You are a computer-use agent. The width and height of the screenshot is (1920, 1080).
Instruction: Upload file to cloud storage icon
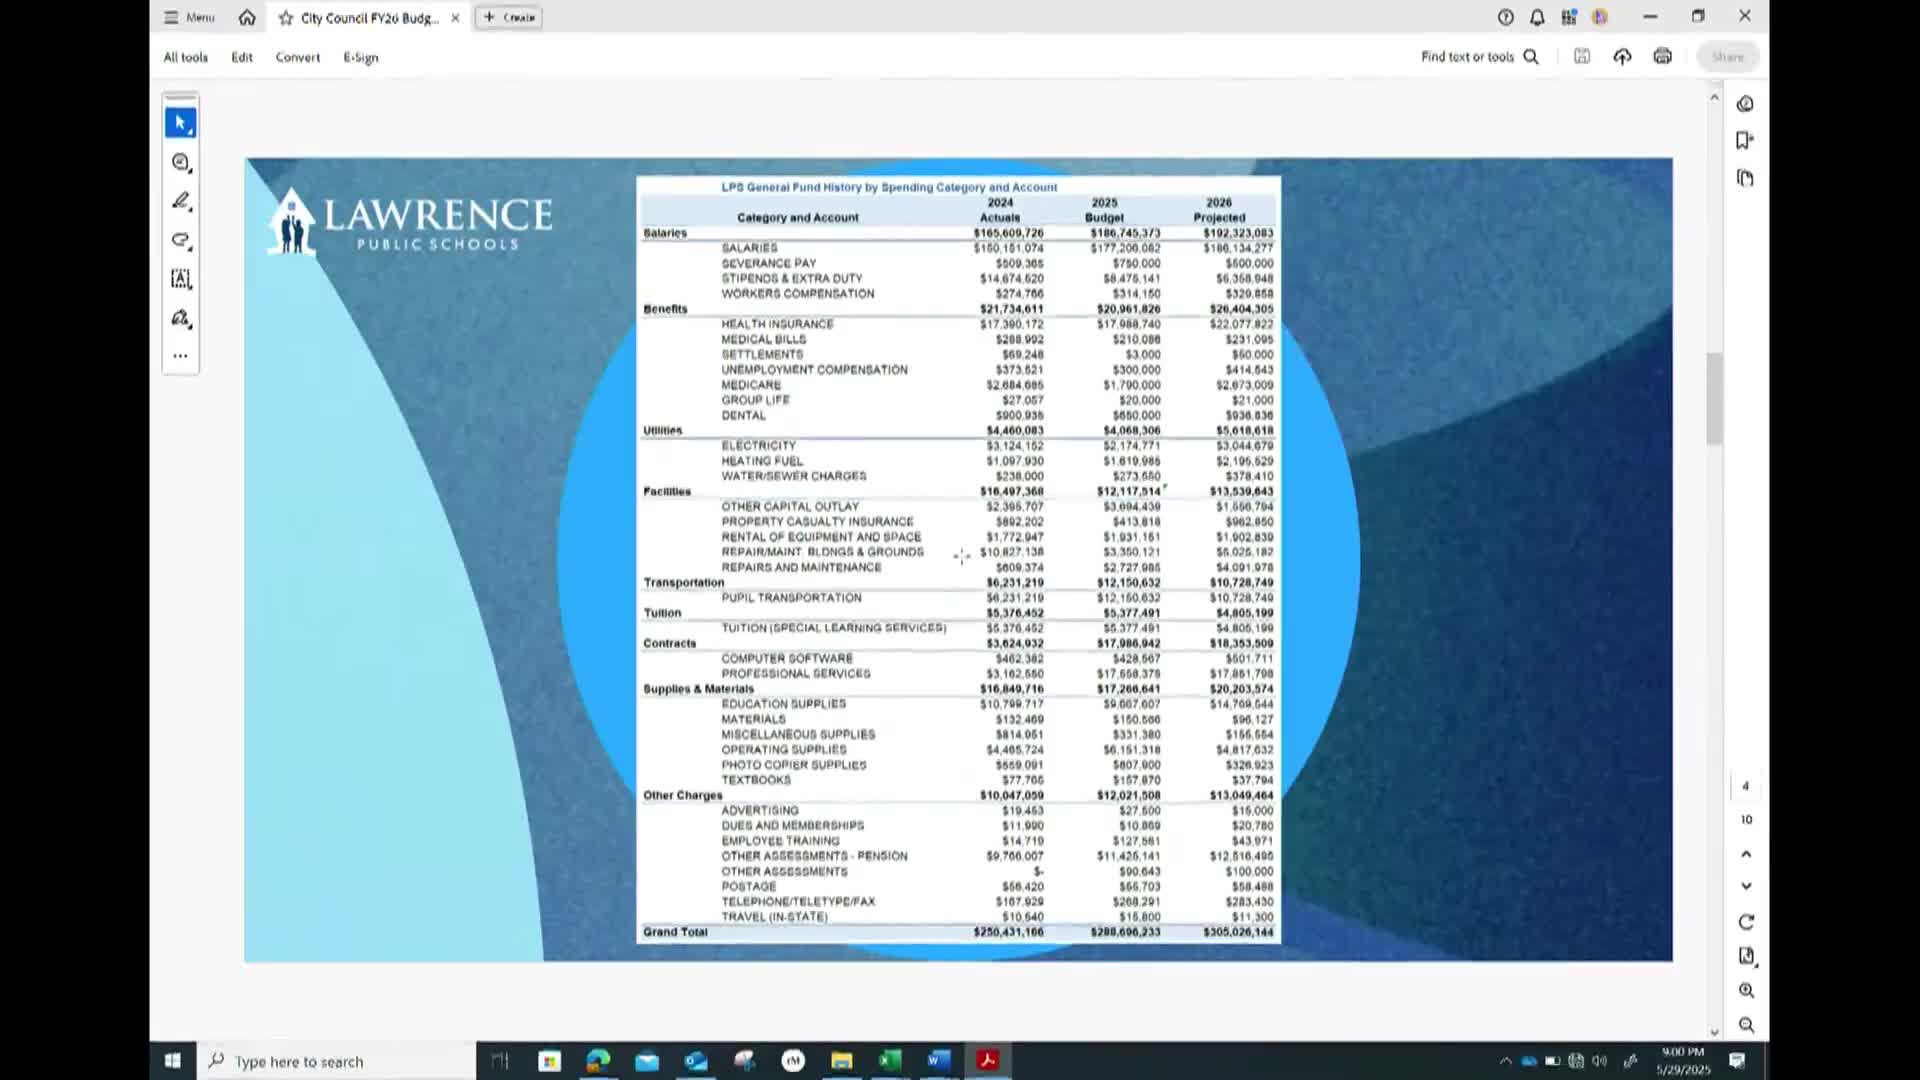point(1622,57)
